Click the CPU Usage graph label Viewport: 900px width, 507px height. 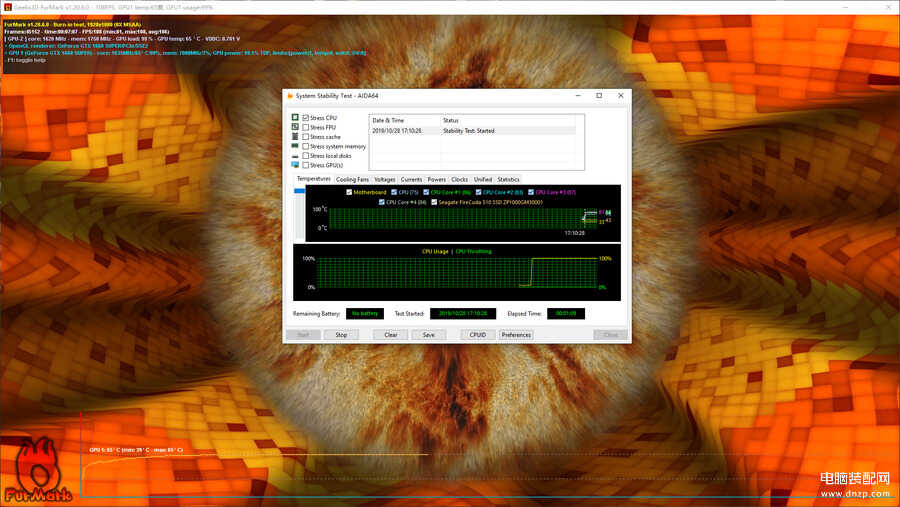tap(435, 251)
